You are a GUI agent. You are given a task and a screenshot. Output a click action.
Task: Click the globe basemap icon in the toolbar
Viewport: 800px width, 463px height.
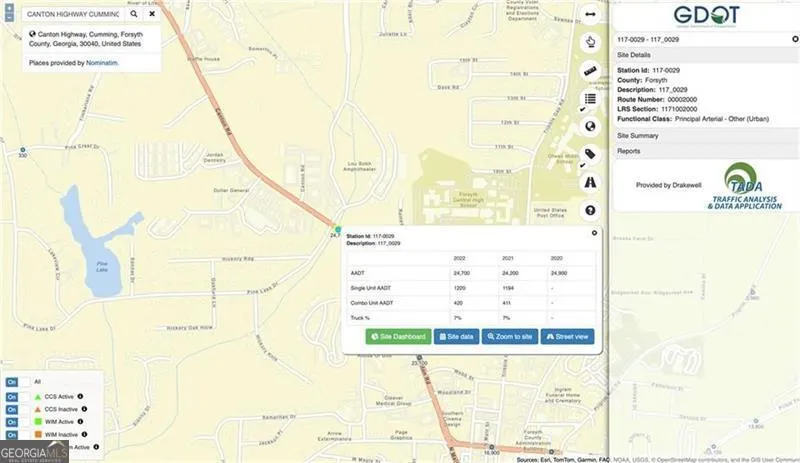[590, 126]
